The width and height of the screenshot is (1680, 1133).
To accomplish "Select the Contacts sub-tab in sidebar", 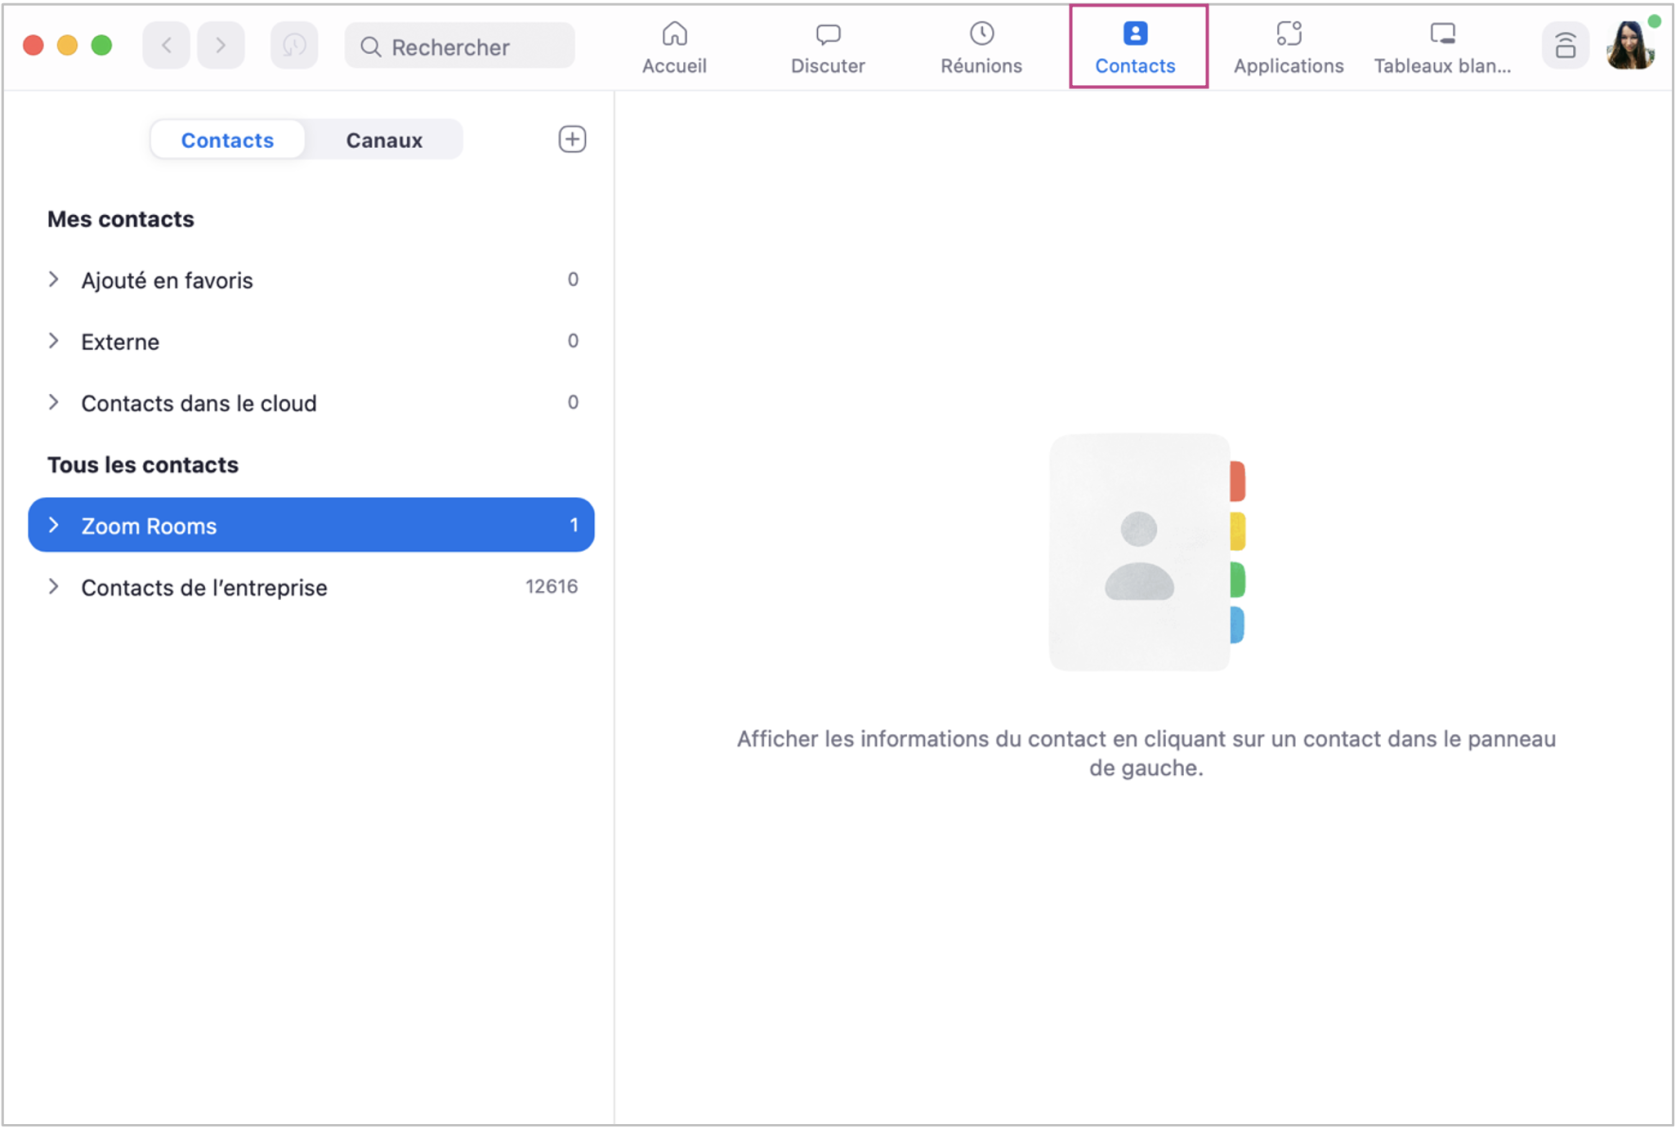I will 227,140.
